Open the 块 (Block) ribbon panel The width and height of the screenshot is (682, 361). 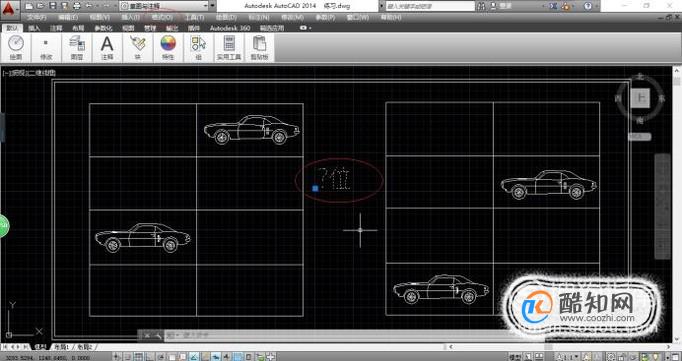pyautogui.click(x=137, y=47)
